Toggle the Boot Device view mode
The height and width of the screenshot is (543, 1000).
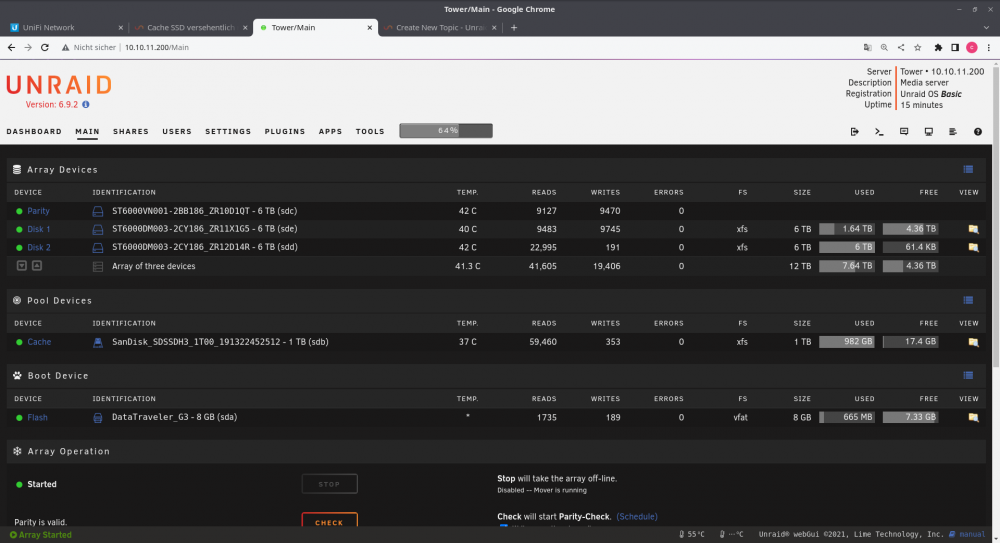pyautogui.click(x=968, y=375)
